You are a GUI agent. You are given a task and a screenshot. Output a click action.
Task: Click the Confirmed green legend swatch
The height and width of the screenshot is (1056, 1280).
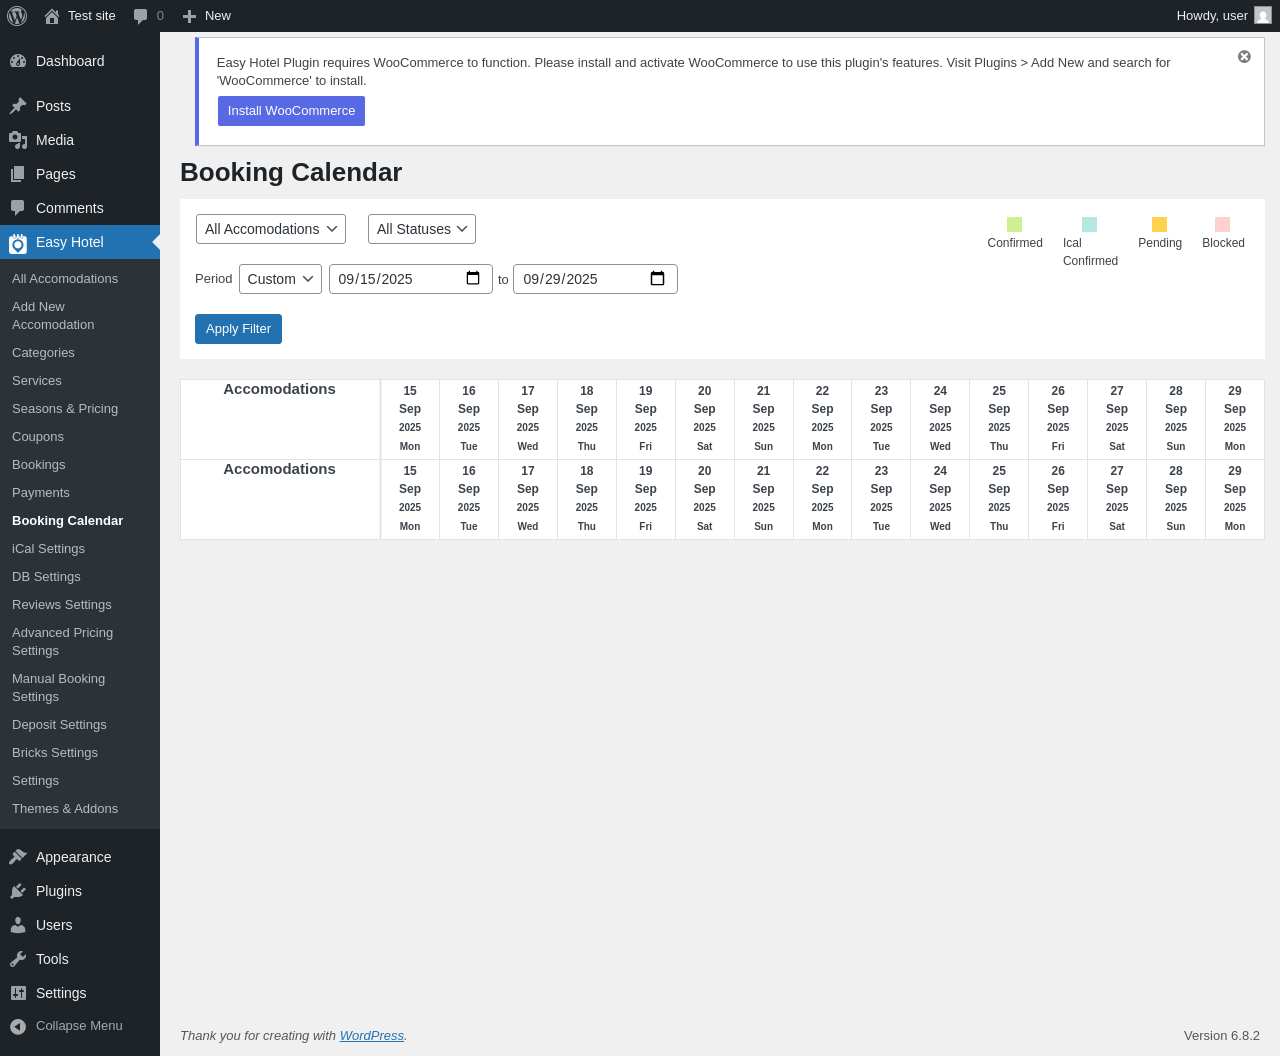(x=1014, y=224)
